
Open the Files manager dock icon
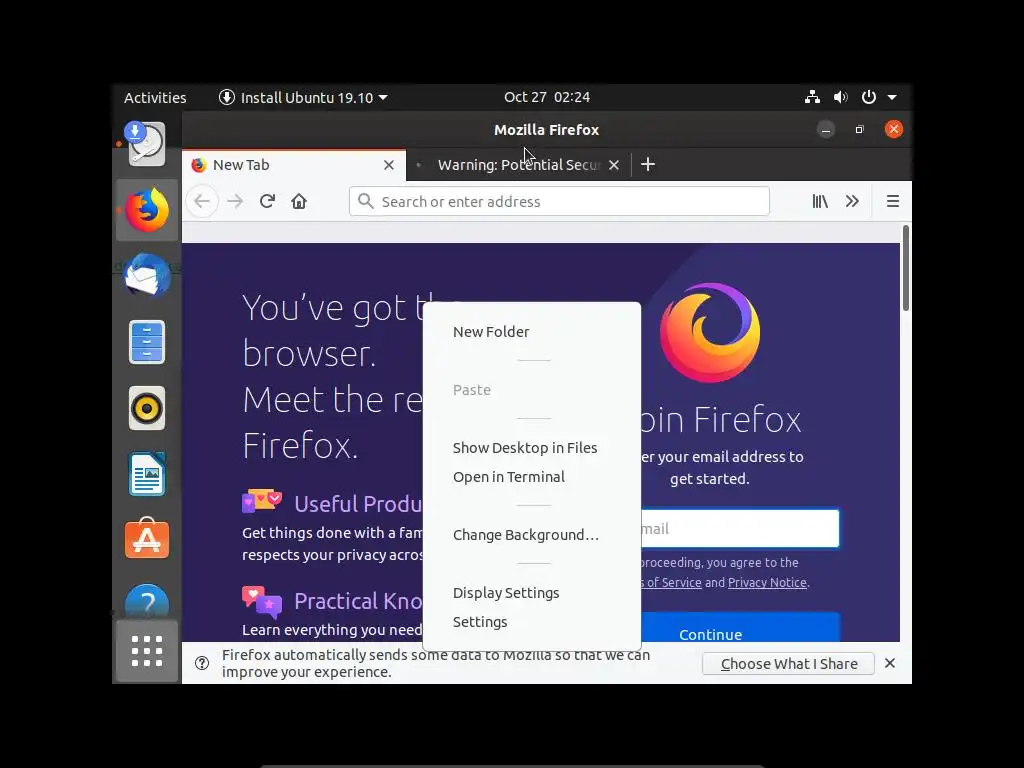pyautogui.click(x=147, y=342)
